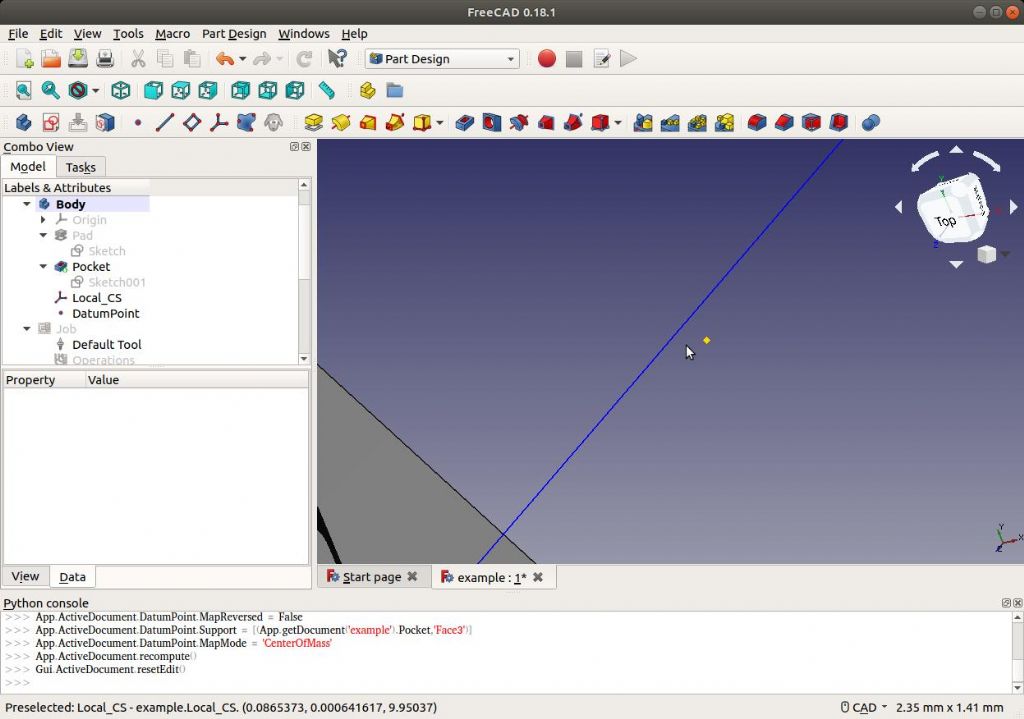Viewport: 1024px width, 719px height.
Task: Collapse the Pocket tree node
Action: tap(43, 266)
